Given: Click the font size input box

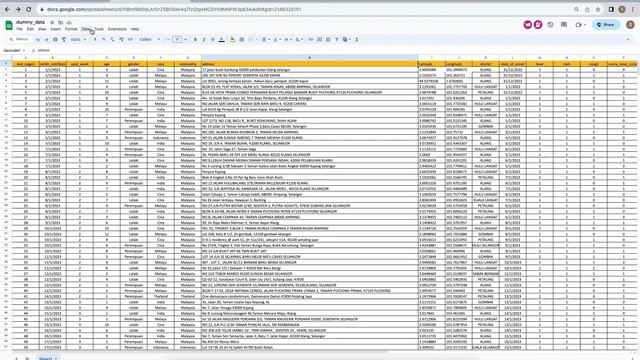Looking at the screenshot, I should 177,40.
